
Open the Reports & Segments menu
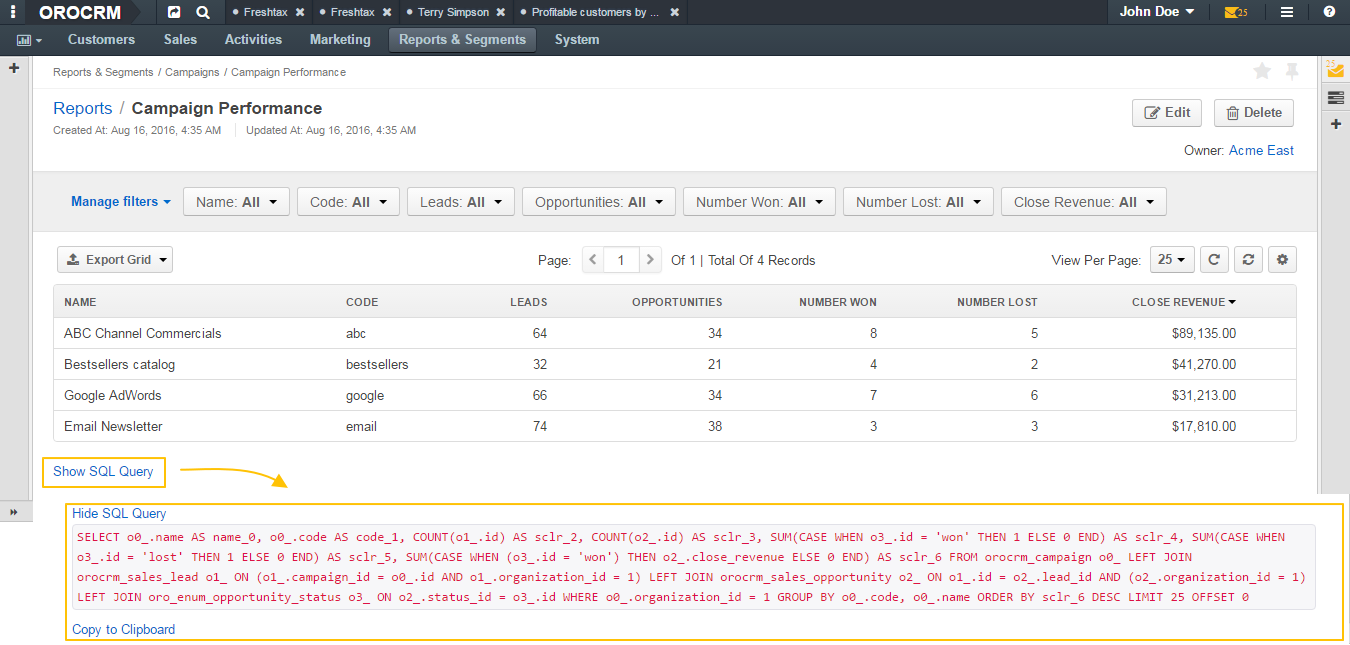pos(462,40)
